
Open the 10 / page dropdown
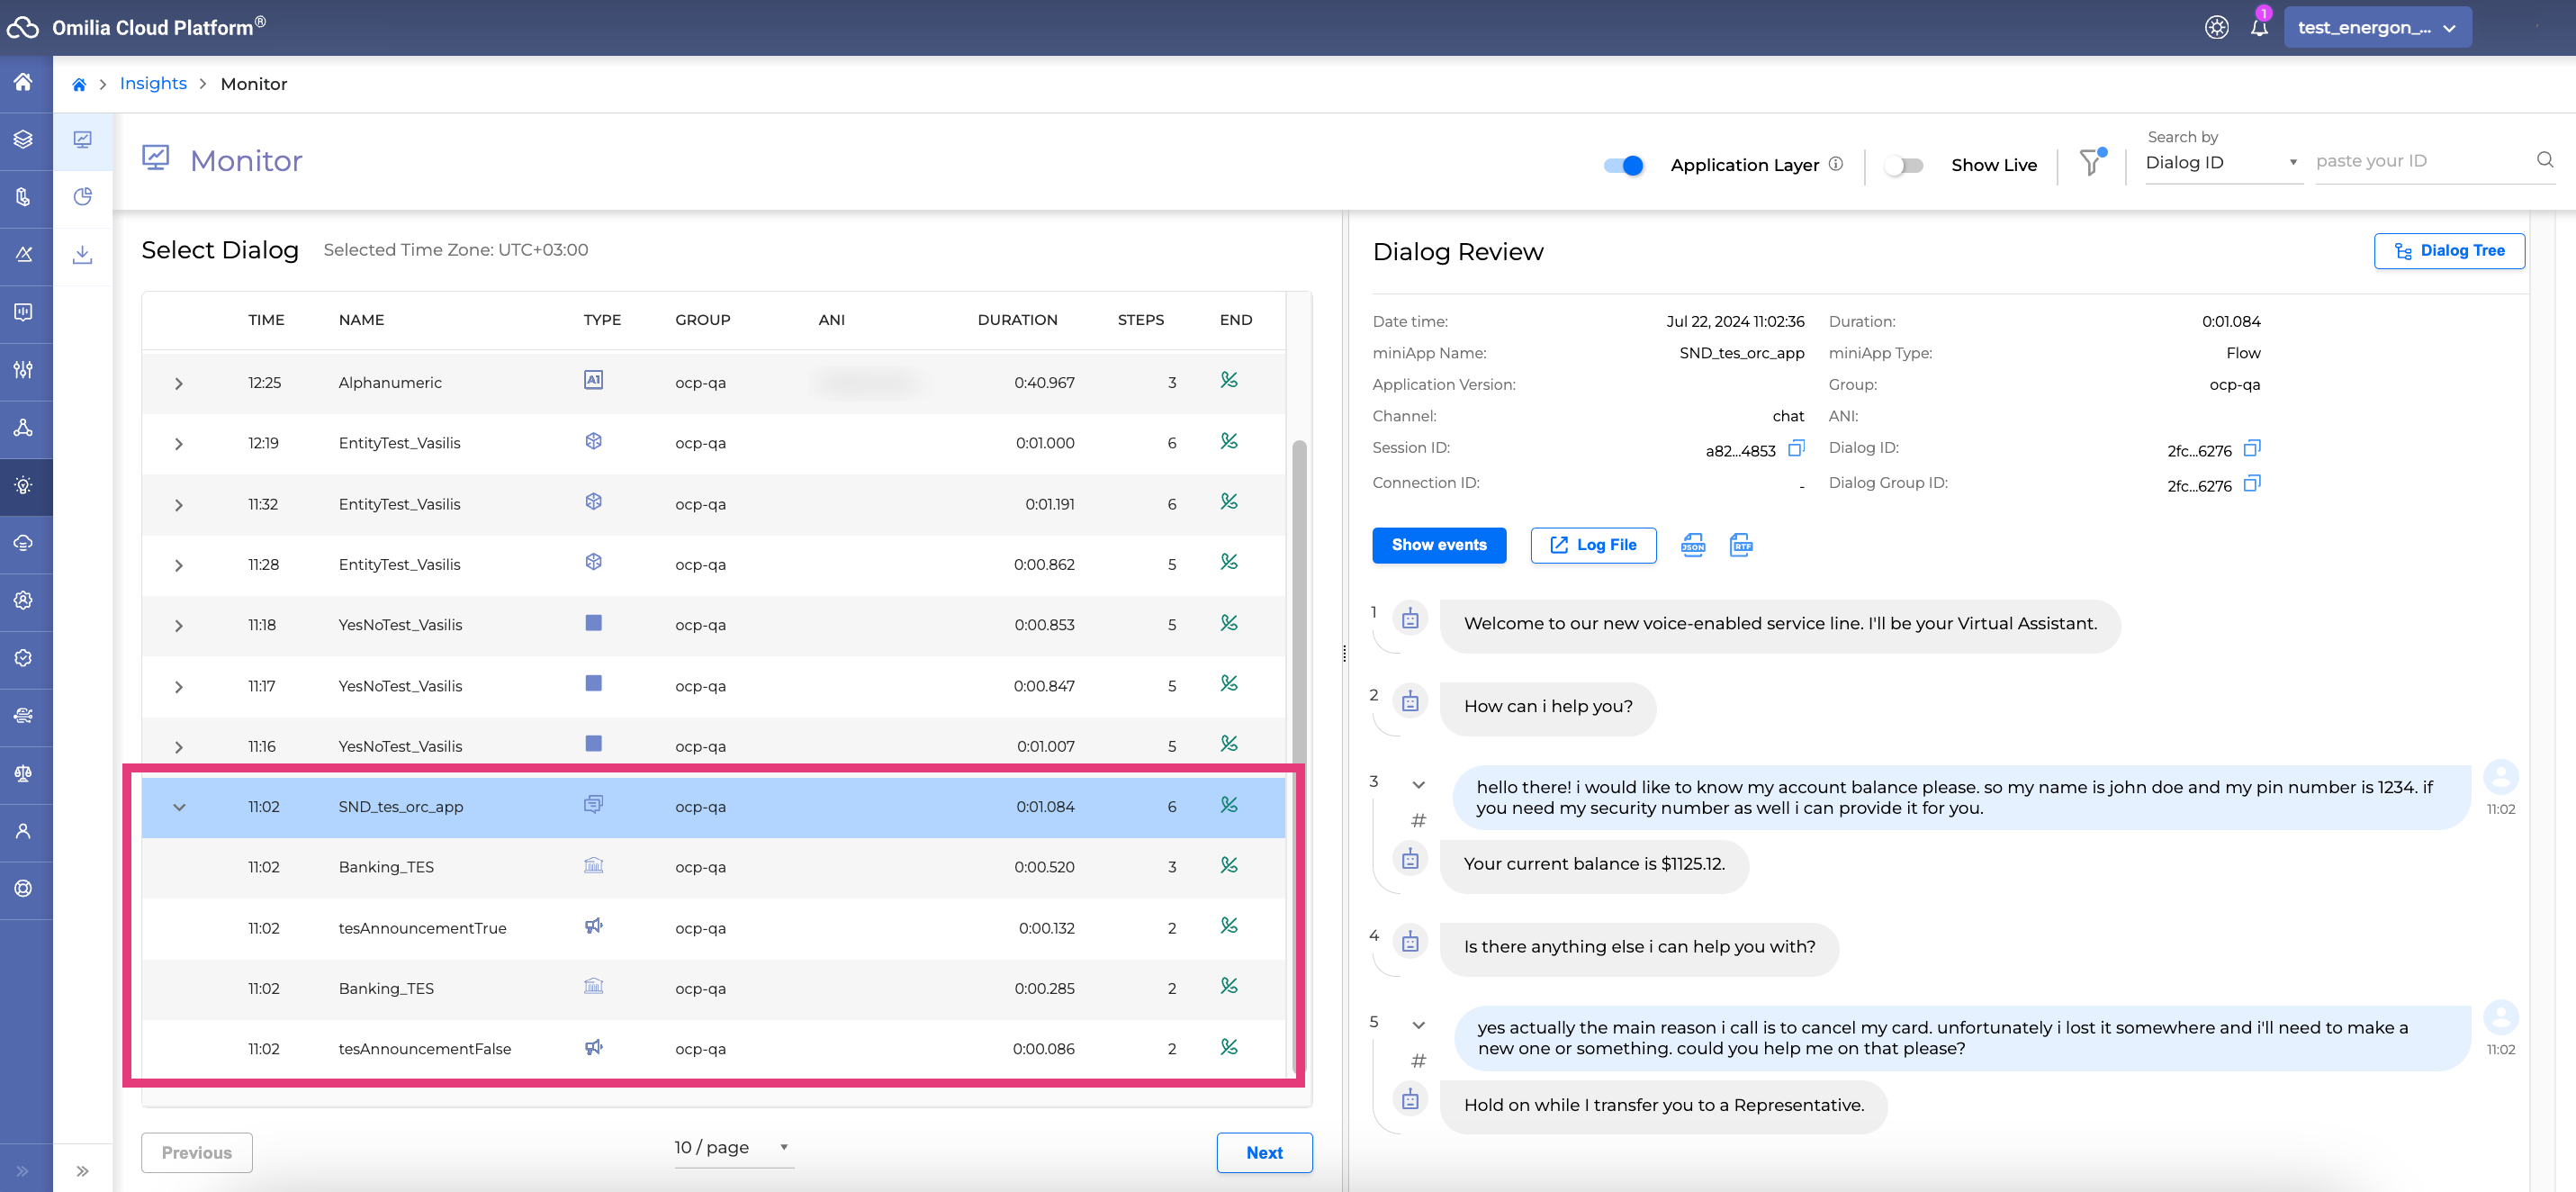coord(731,1147)
